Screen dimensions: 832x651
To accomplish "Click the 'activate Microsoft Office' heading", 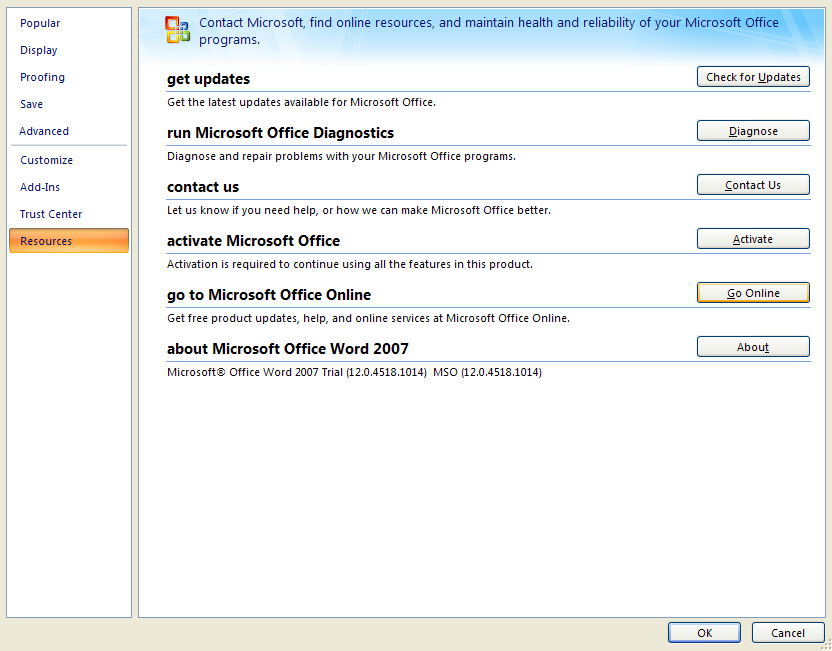I will (x=253, y=241).
